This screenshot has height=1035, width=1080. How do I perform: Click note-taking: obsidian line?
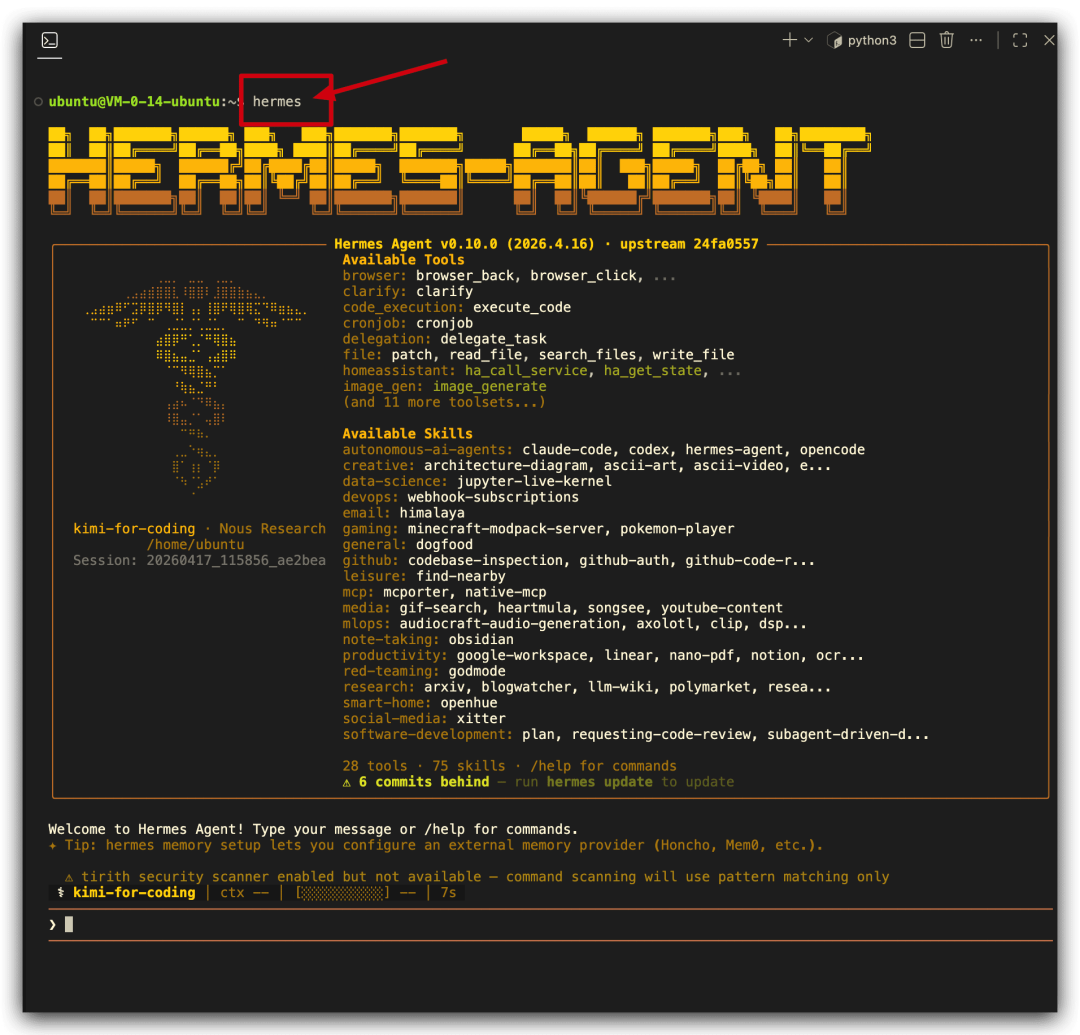click(428, 640)
